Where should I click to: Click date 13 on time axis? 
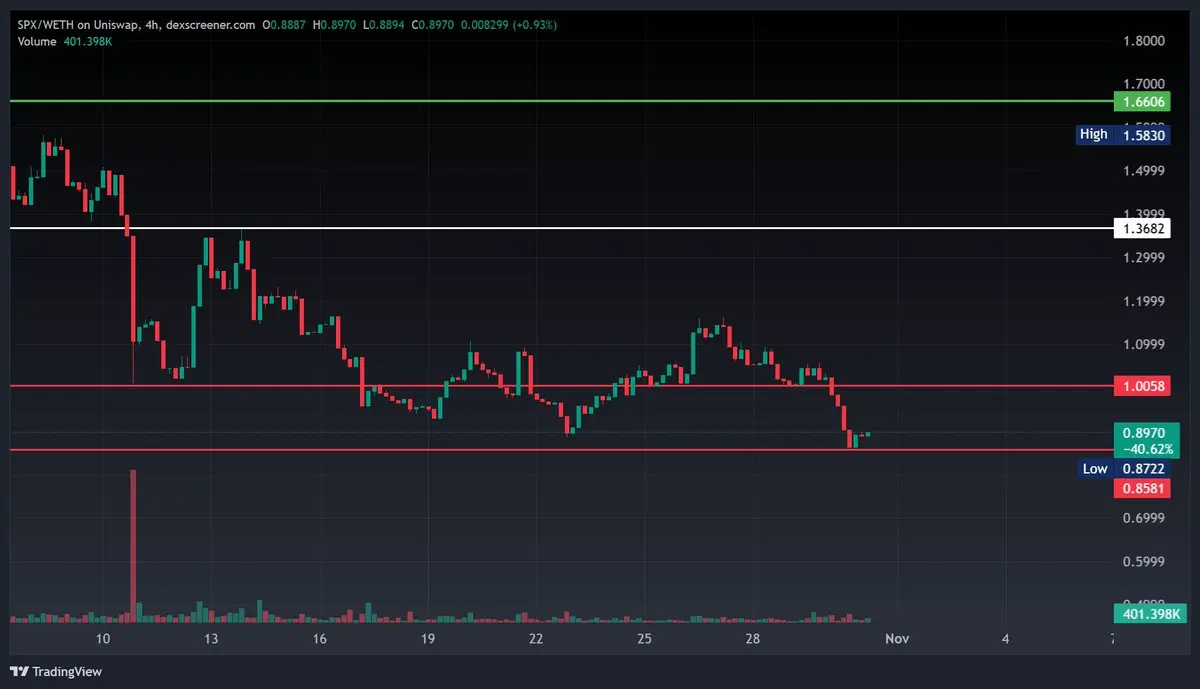point(211,639)
